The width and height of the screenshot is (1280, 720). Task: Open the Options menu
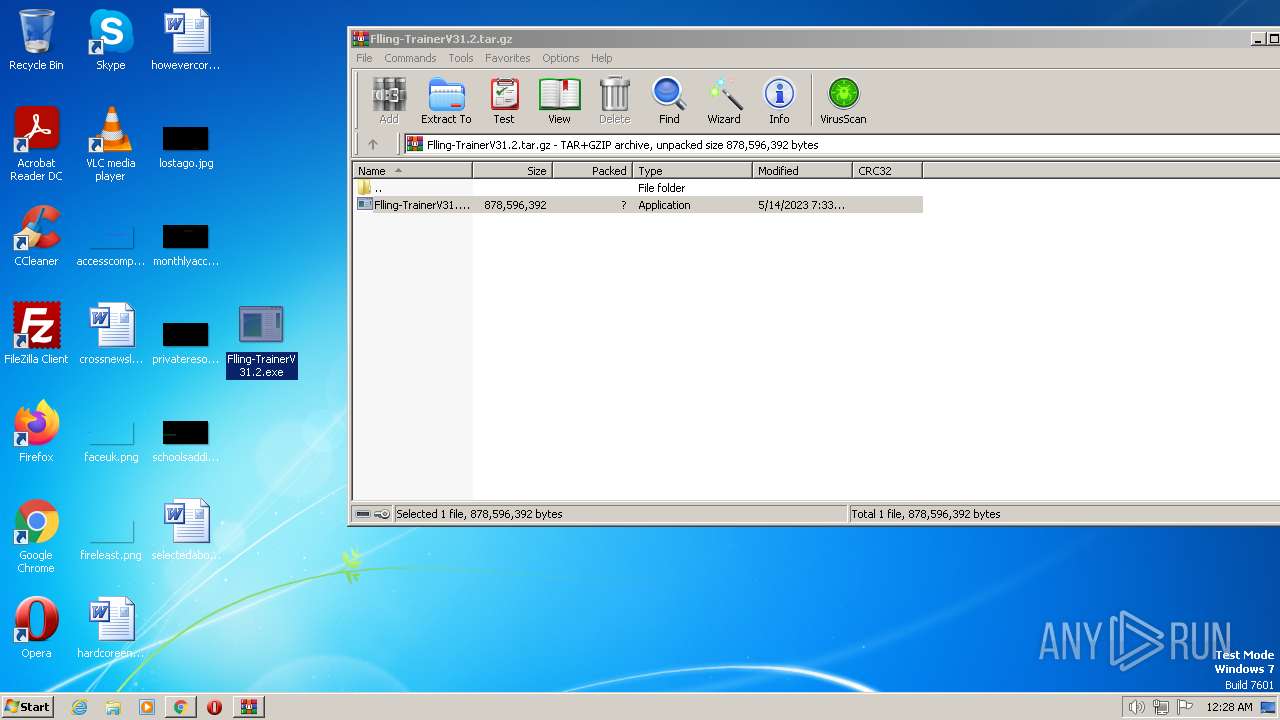[561, 58]
